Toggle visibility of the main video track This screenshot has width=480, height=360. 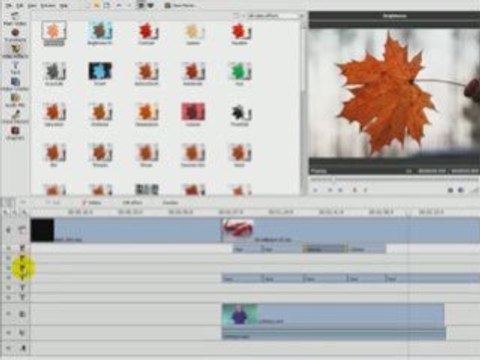tap(9, 230)
